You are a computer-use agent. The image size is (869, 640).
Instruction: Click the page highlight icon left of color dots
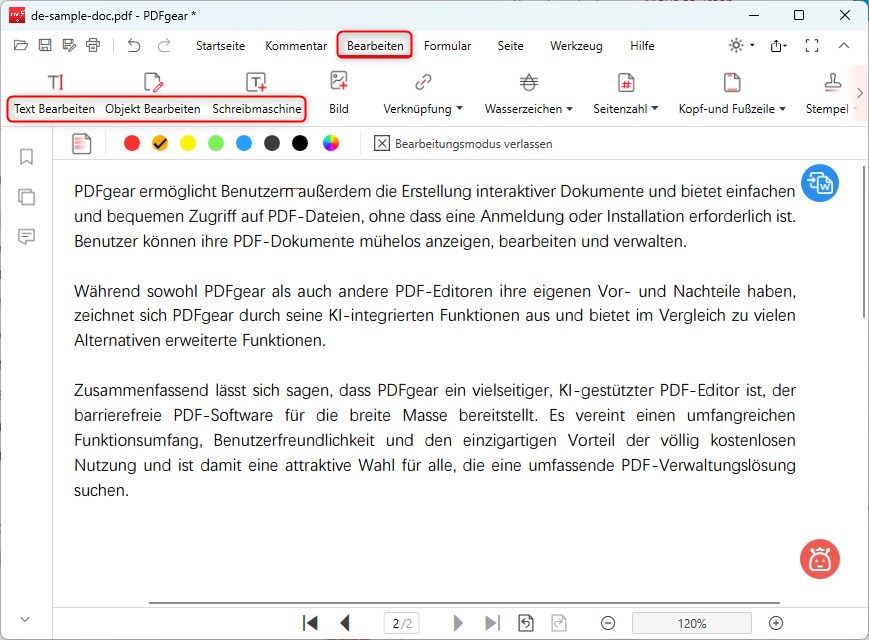point(81,144)
